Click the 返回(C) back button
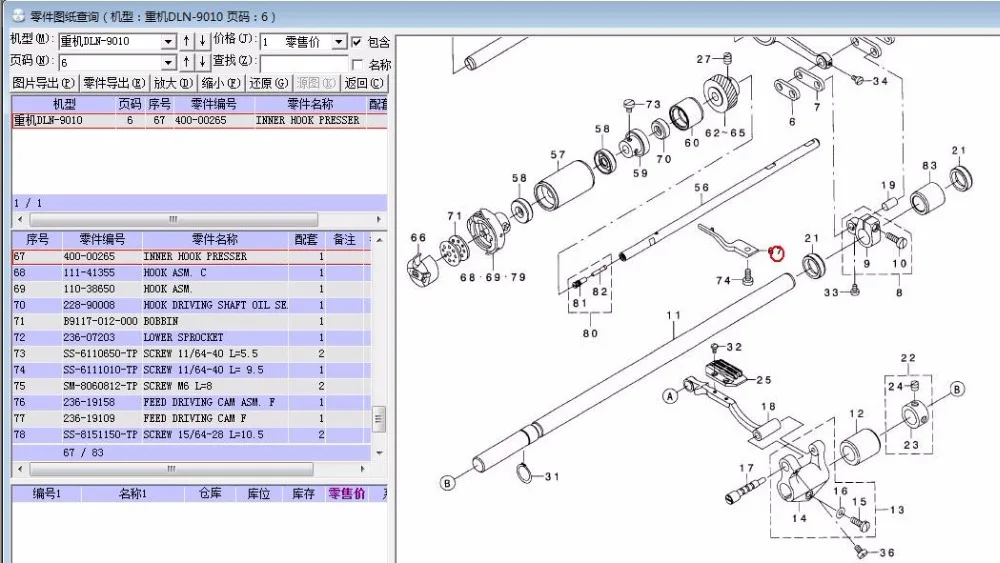1000x563 pixels. coord(364,83)
